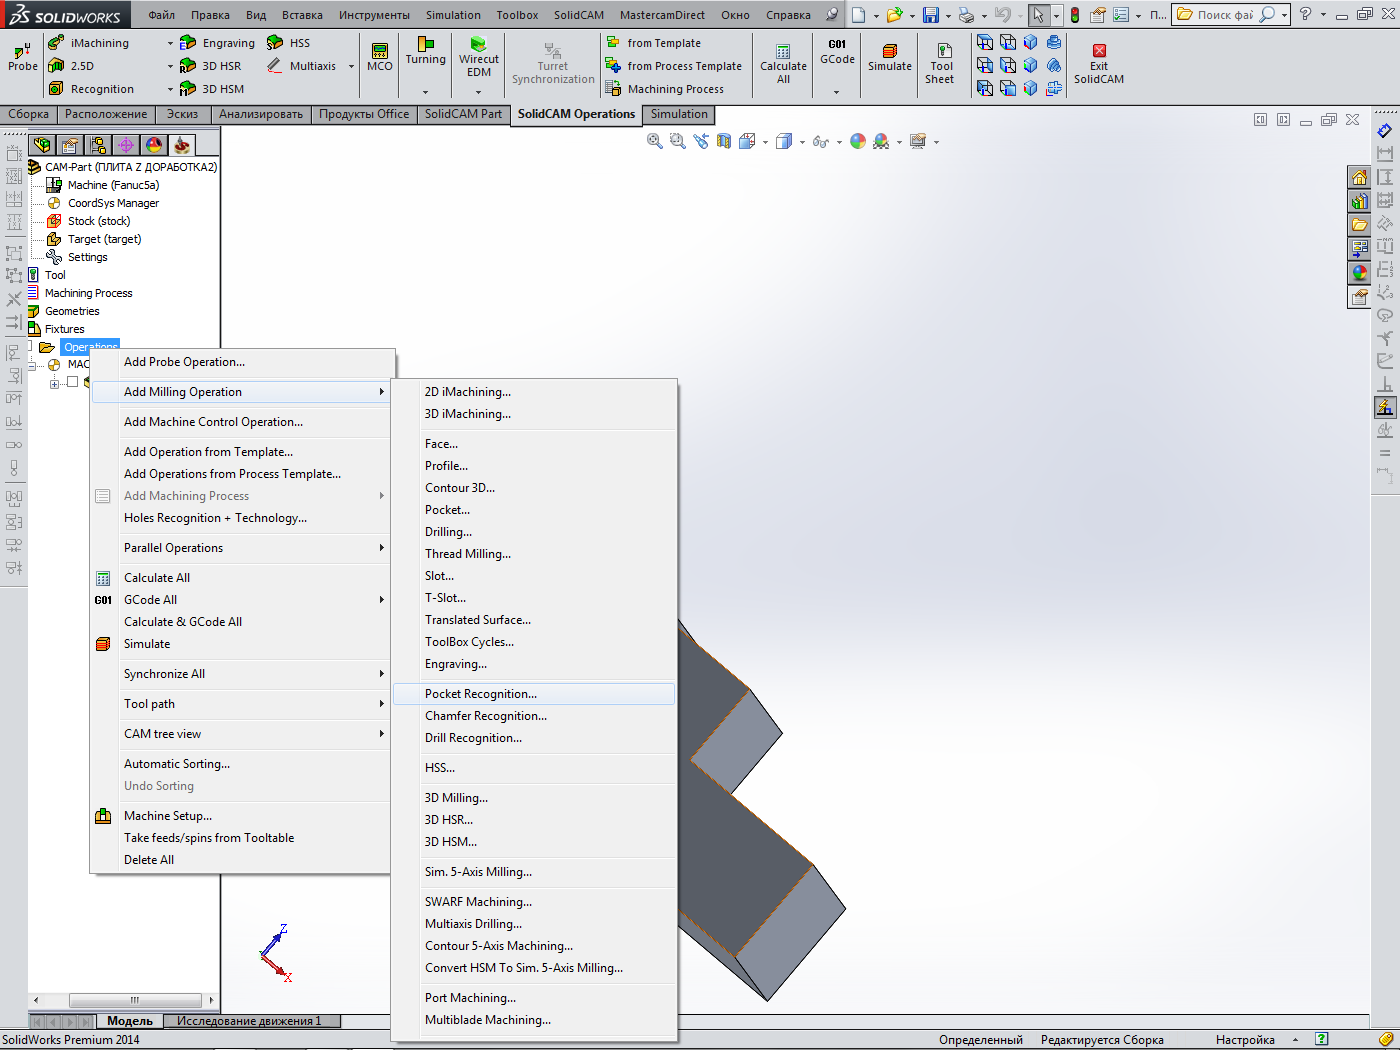Open the SolidCAM menu in menu bar

coord(579,15)
